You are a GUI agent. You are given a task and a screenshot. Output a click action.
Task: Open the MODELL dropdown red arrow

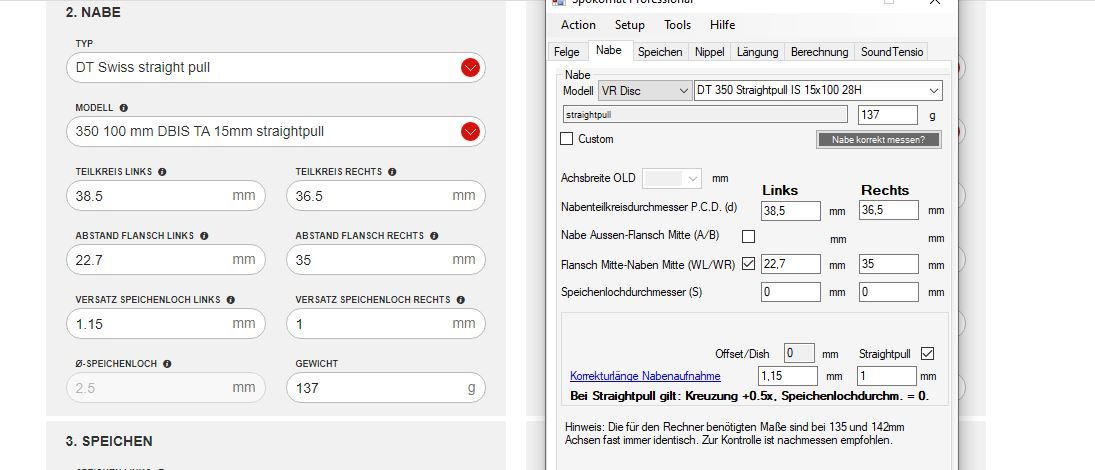click(x=470, y=131)
